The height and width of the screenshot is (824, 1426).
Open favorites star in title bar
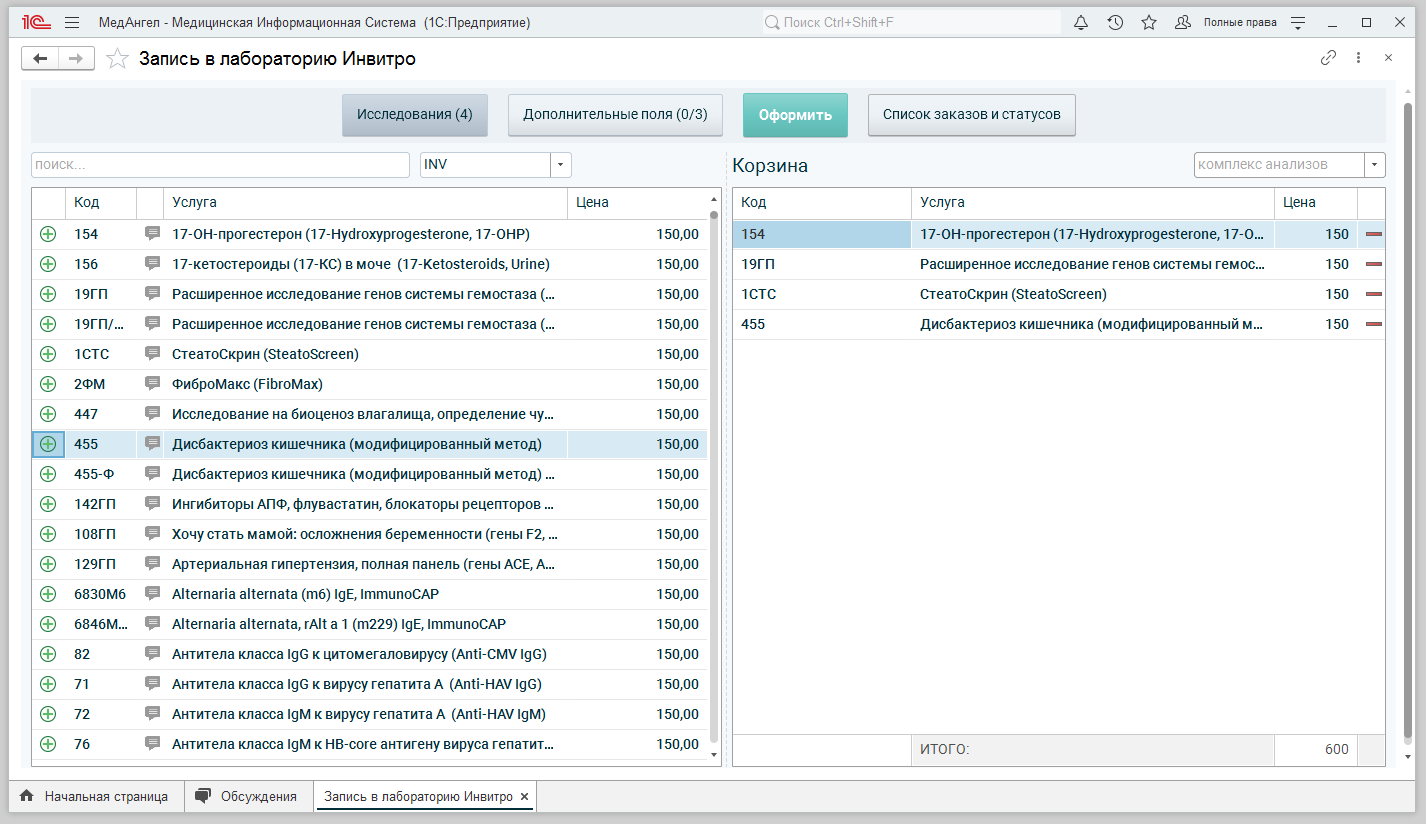click(x=1149, y=22)
